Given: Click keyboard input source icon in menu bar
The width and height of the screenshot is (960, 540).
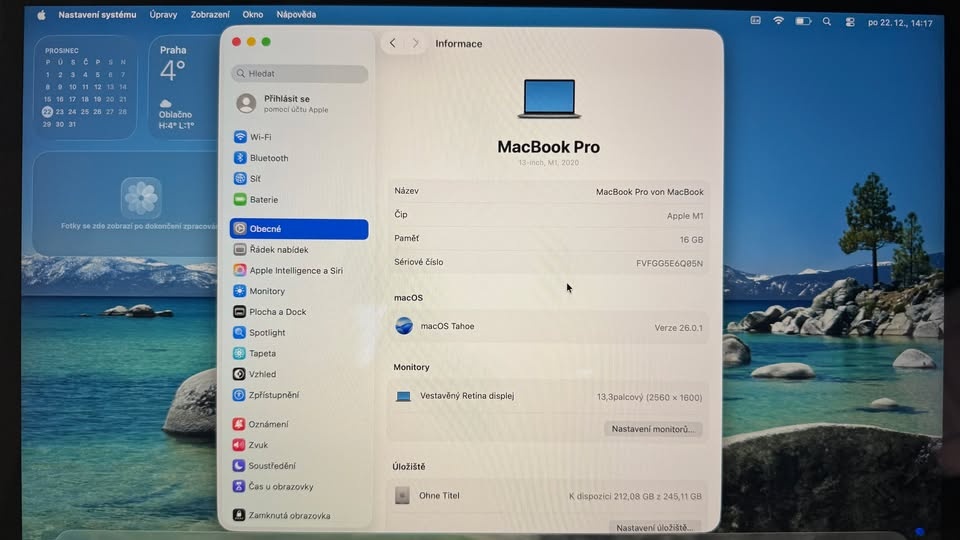Looking at the screenshot, I should (x=756, y=21).
